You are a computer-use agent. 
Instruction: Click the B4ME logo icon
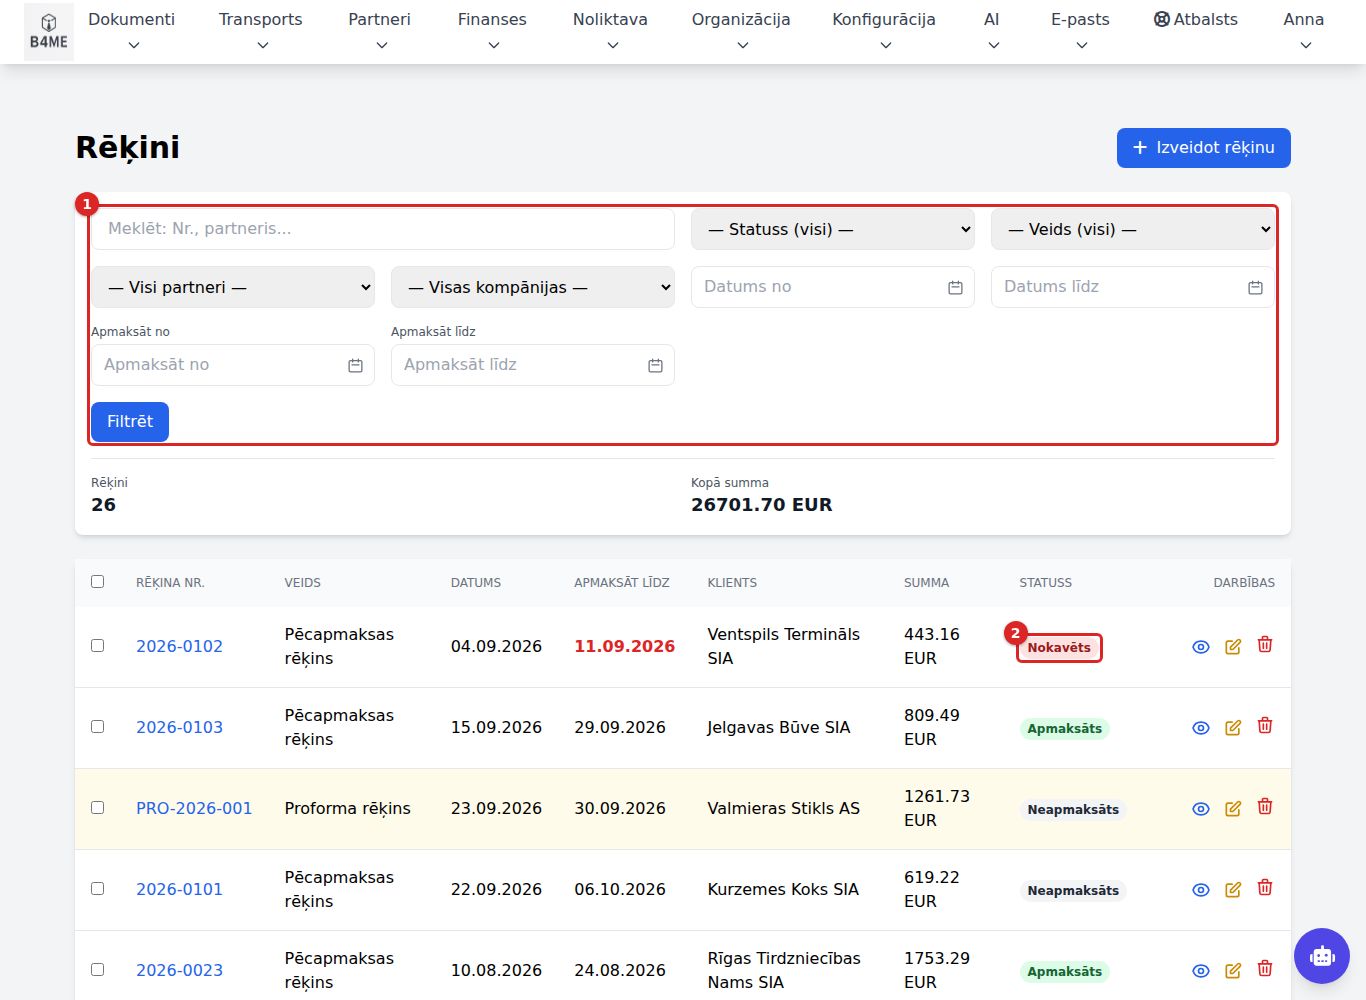[x=48, y=32]
